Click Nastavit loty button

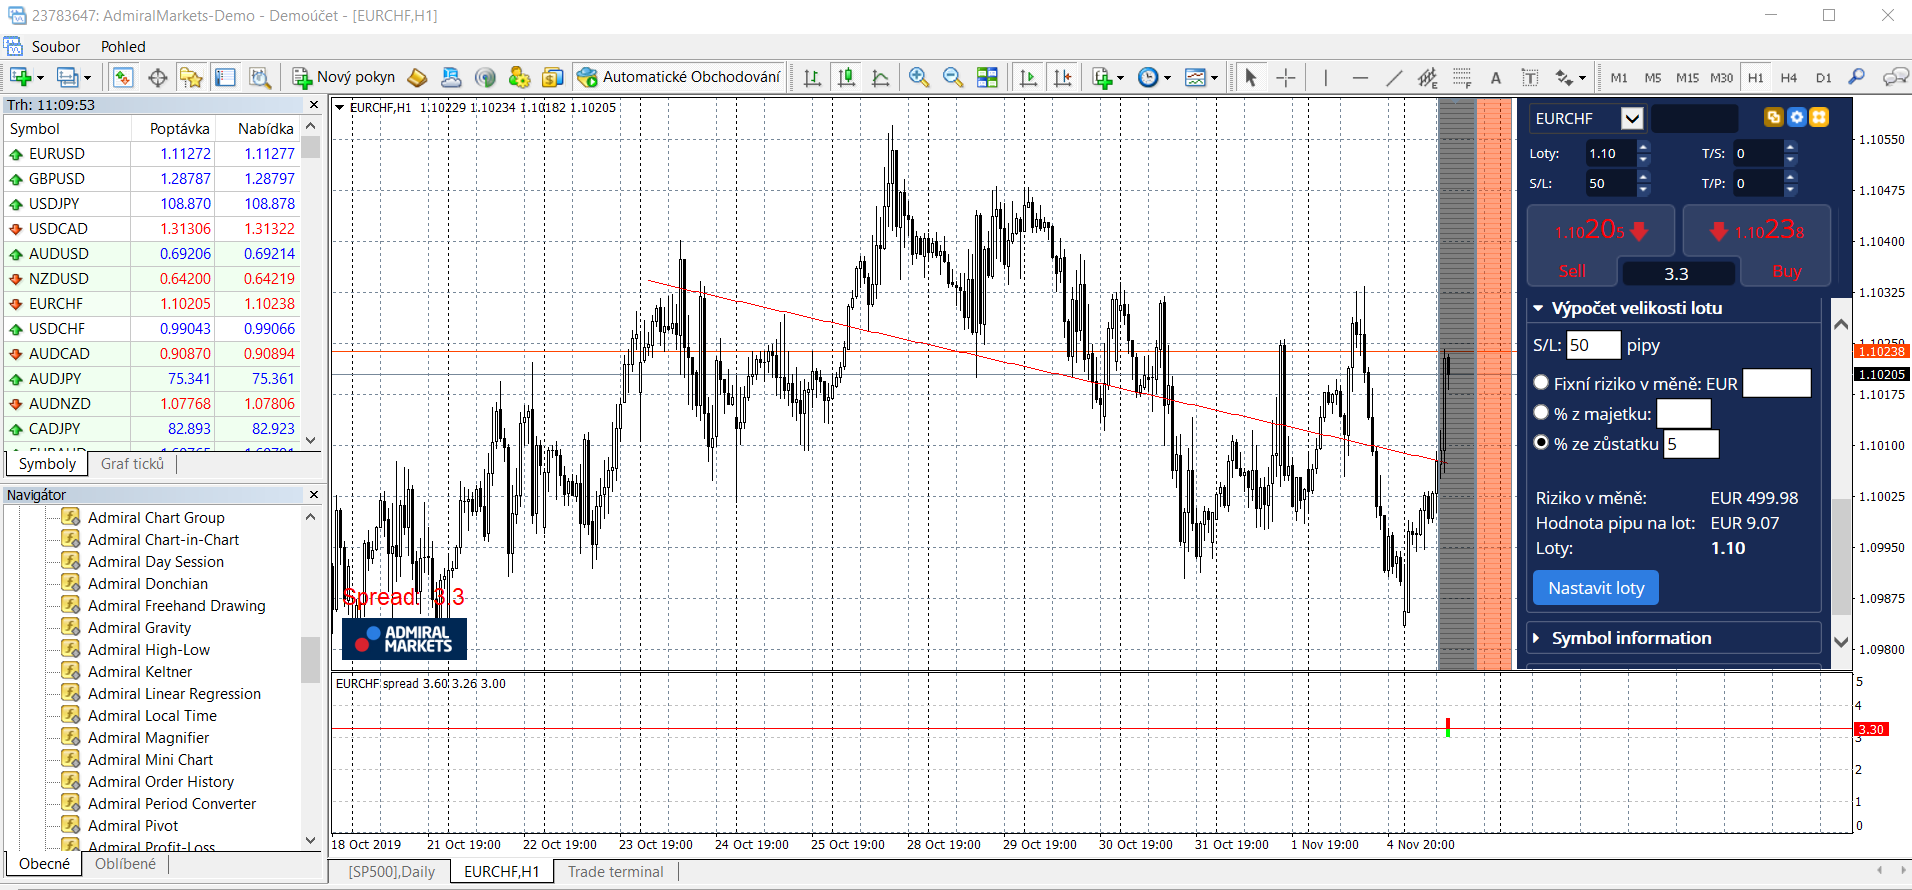click(x=1595, y=588)
